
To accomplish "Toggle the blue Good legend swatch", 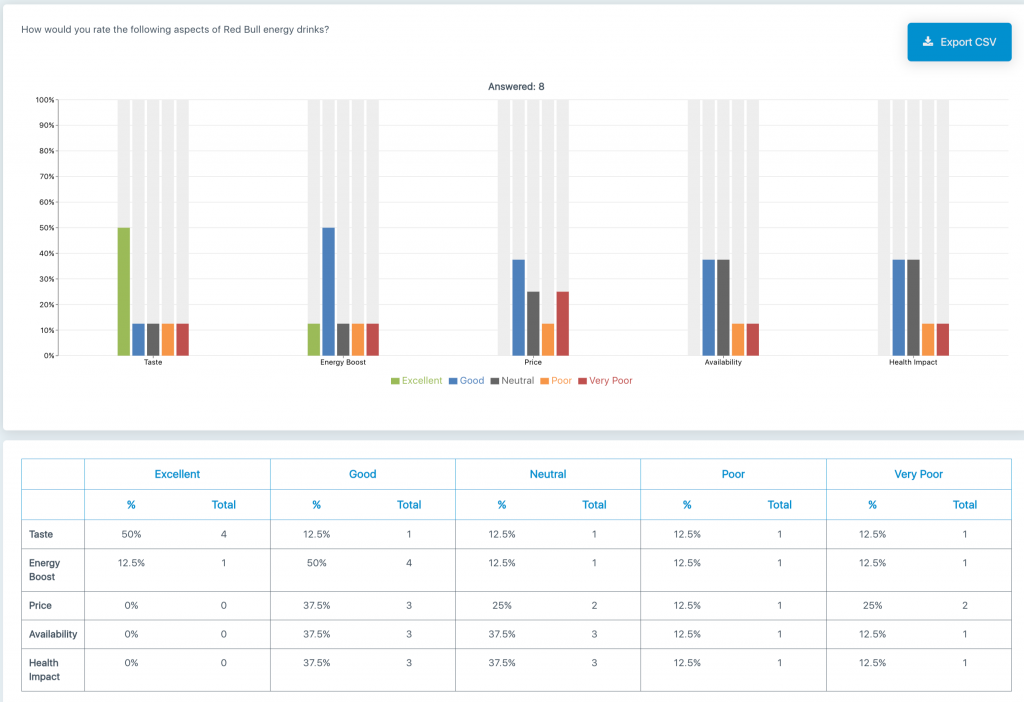I will pos(453,381).
